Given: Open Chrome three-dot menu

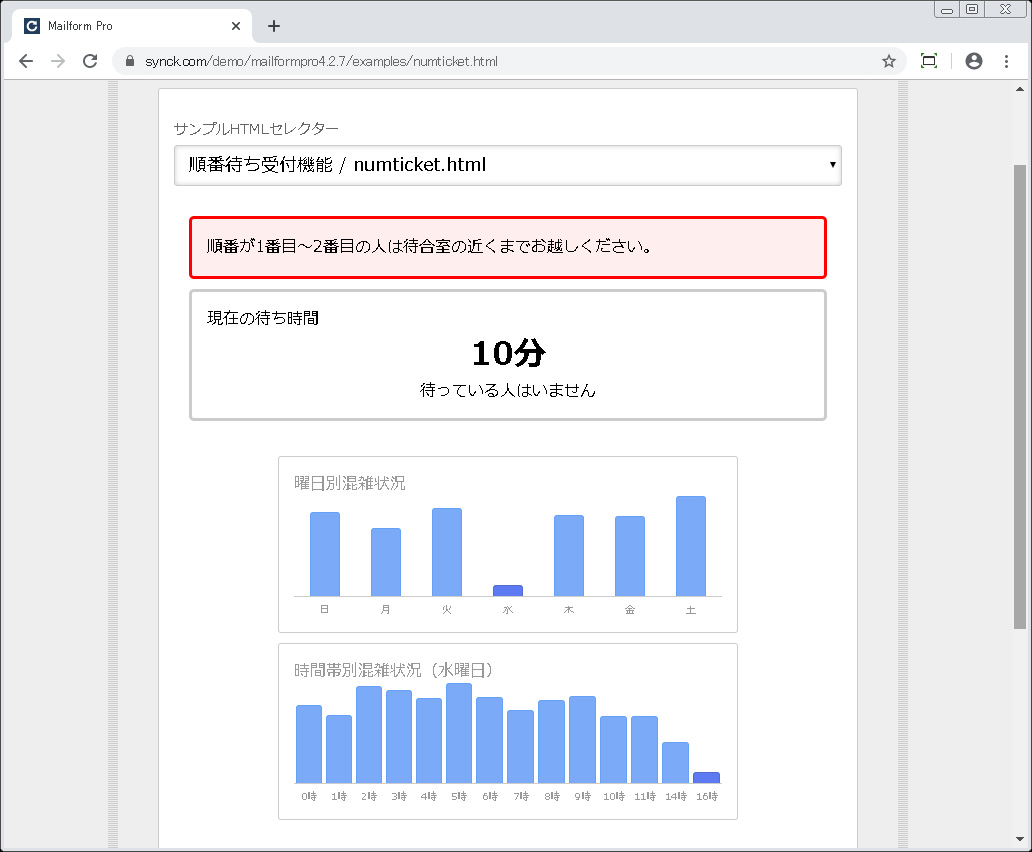Looking at the screenshot, I should click(x=1006, y=61).
